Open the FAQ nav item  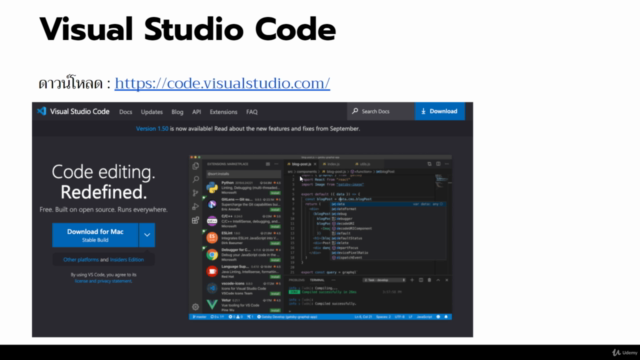tap(251, 112)
